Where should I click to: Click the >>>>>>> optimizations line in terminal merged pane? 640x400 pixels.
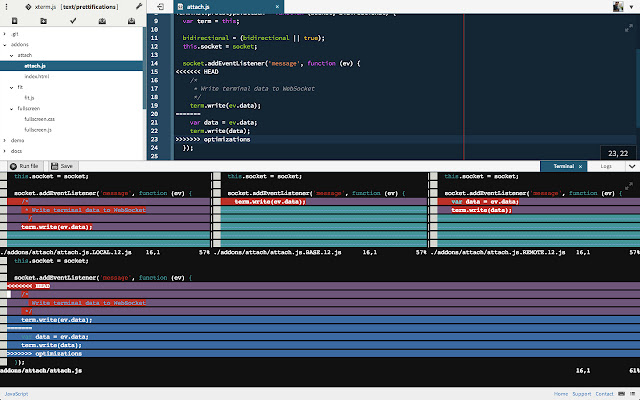click(x=44, y=354)
